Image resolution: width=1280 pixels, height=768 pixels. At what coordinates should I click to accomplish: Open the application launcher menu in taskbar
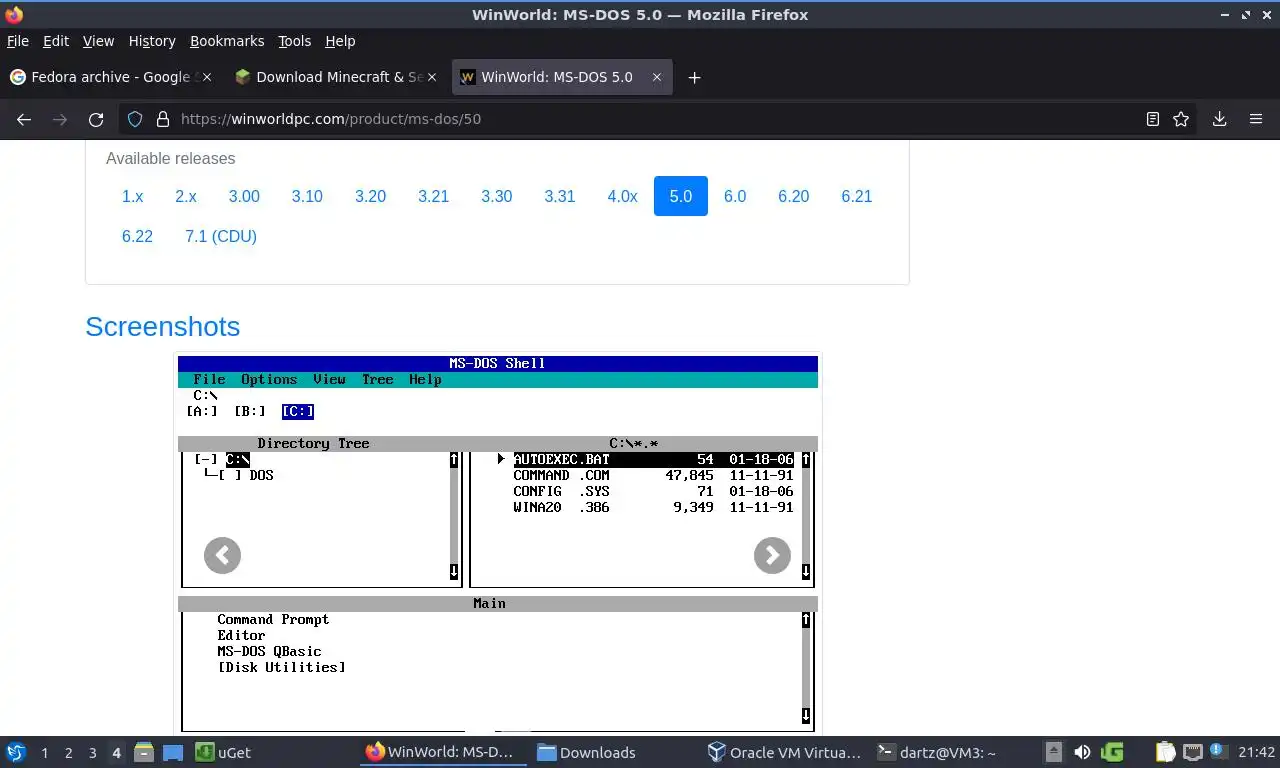15,752
